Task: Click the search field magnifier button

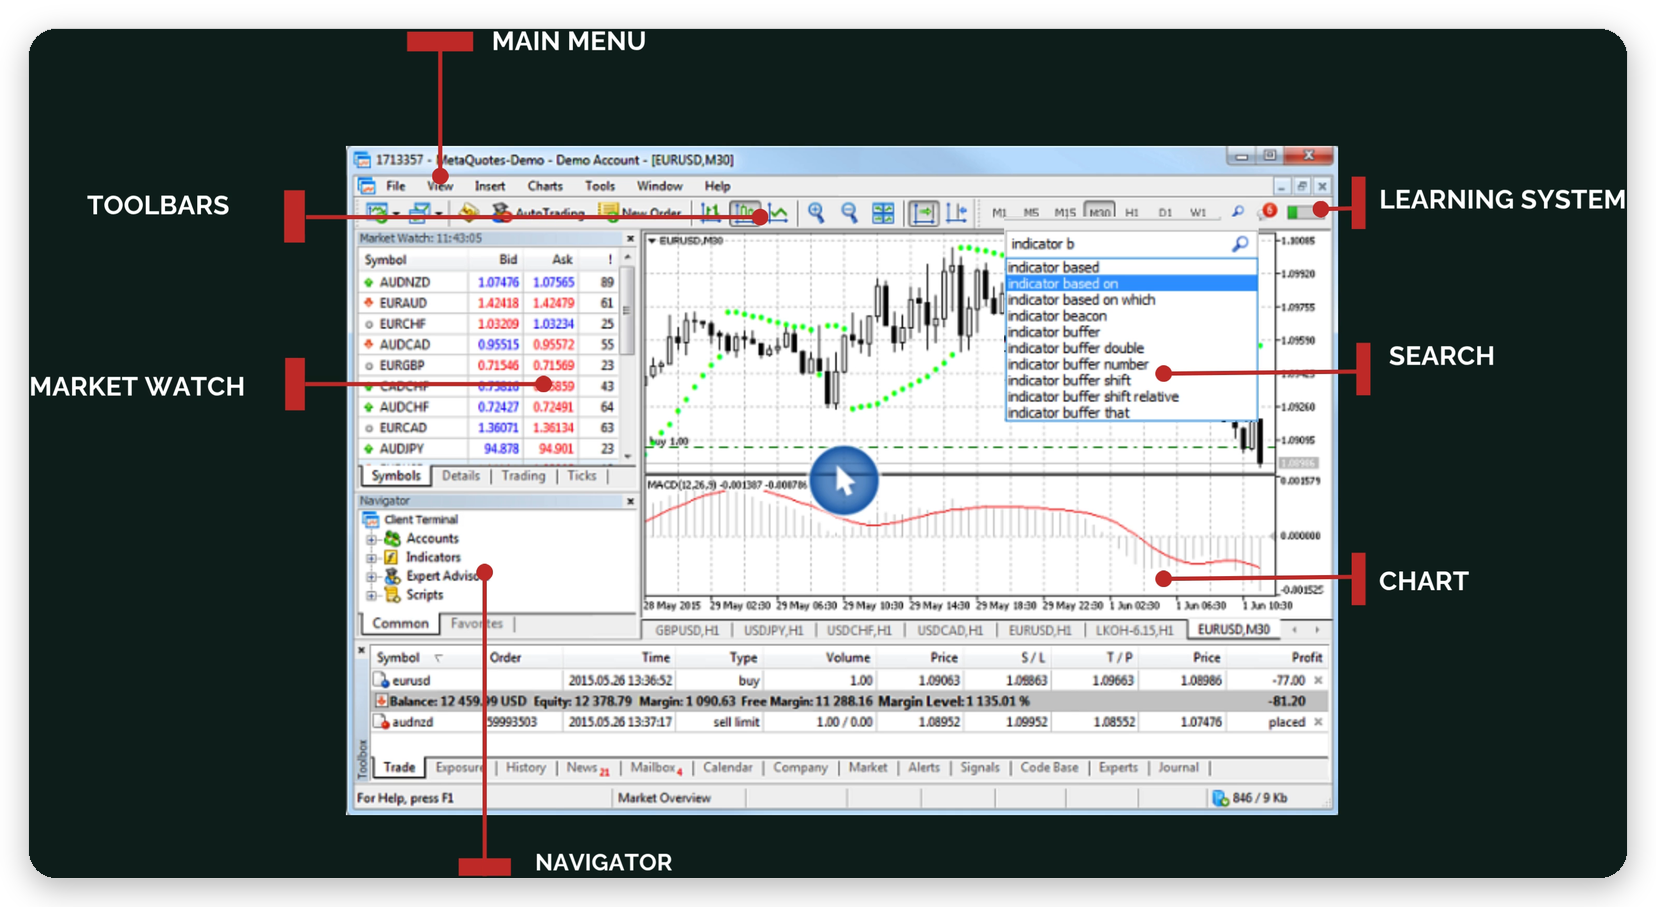Action: click(1240, 244)
